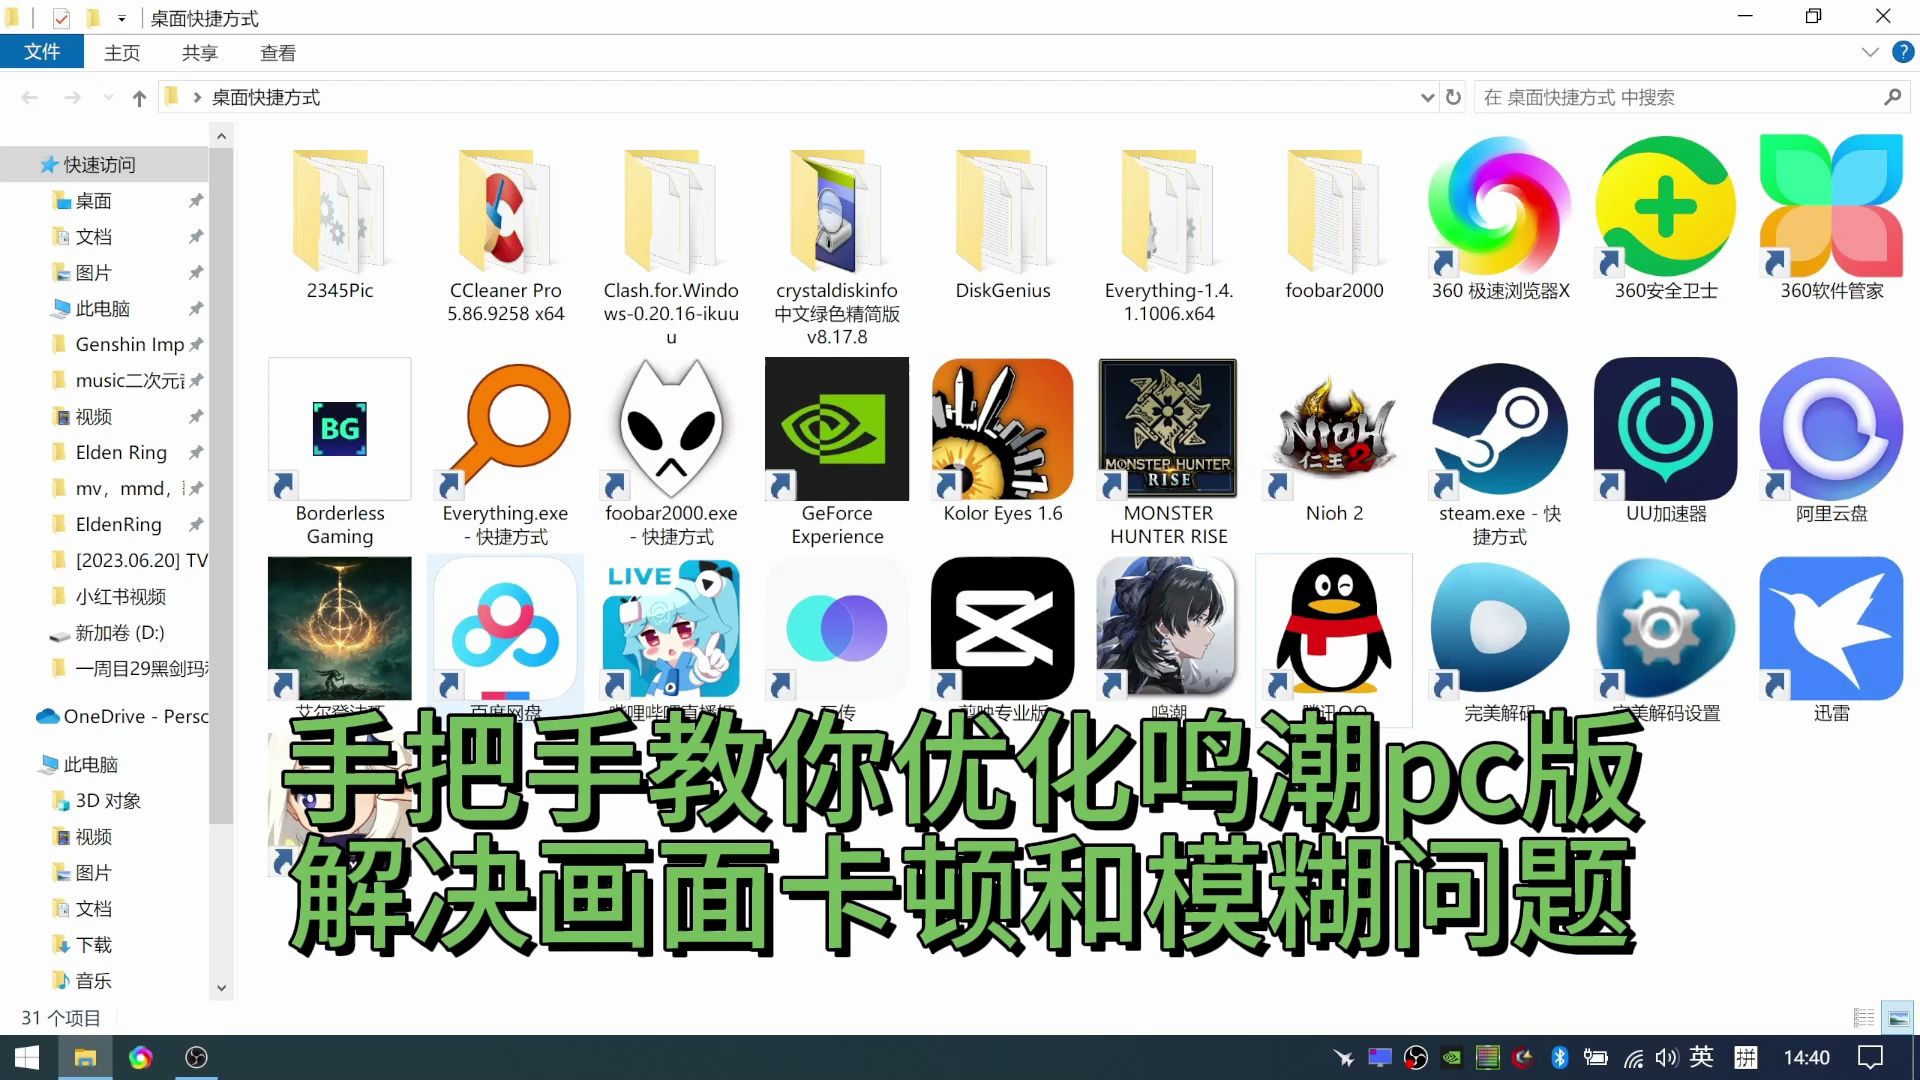Select the bilibili LIVE streaming shortcut

coord(671,628)
